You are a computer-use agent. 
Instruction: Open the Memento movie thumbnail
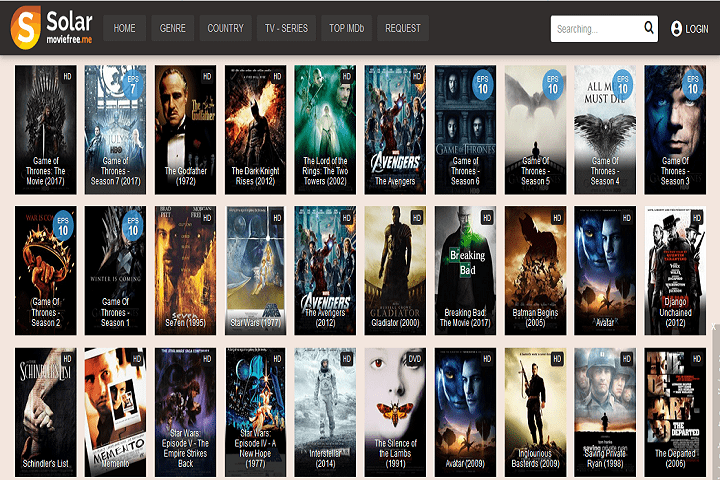tap(115, 412)
